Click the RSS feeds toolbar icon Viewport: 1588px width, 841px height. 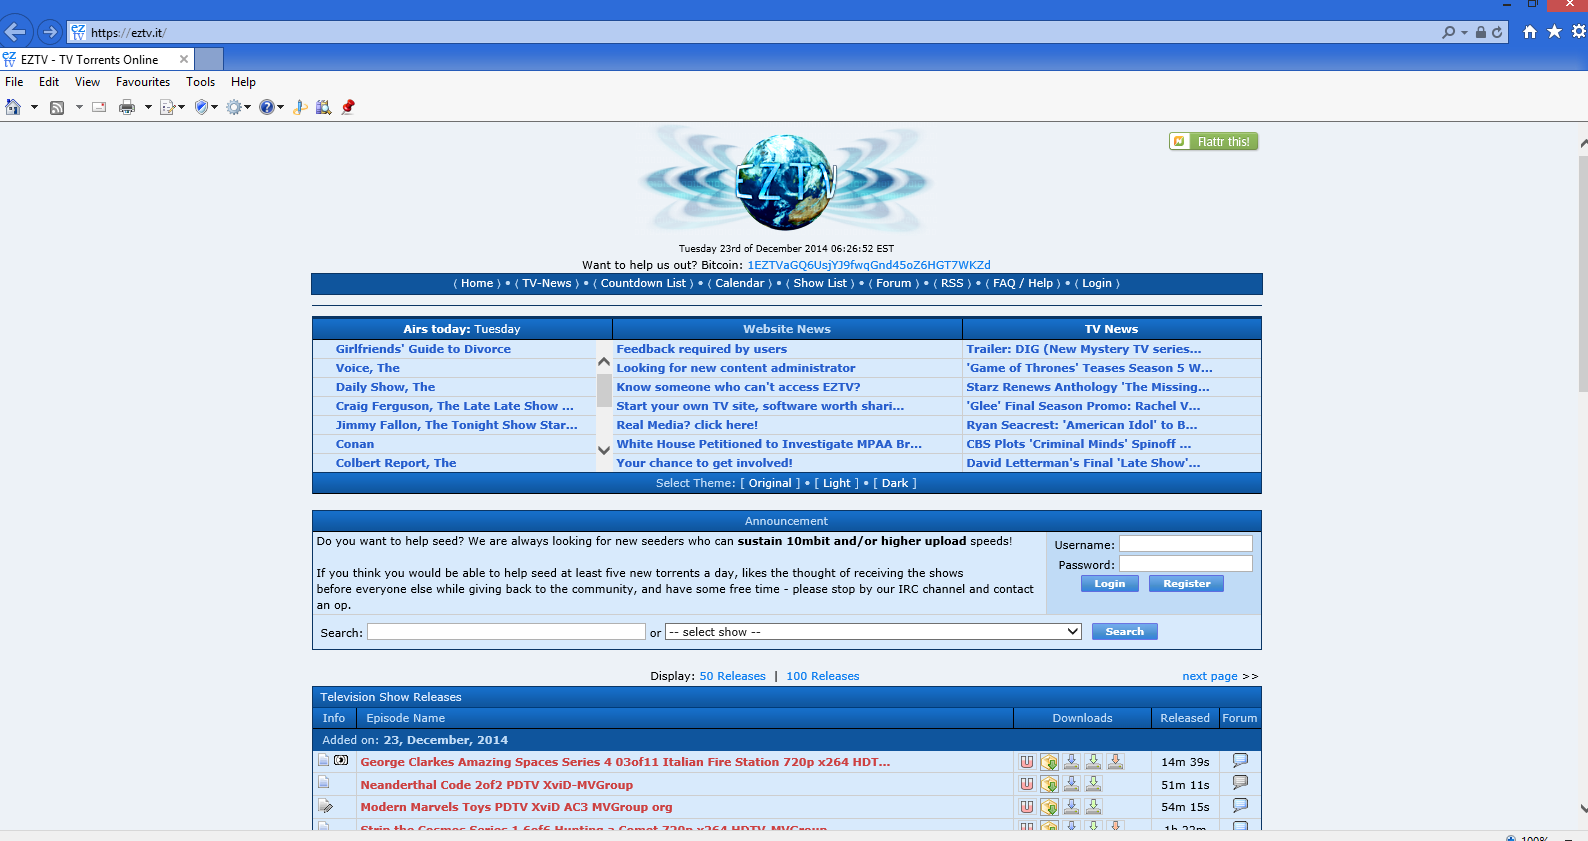pos(57,107)
